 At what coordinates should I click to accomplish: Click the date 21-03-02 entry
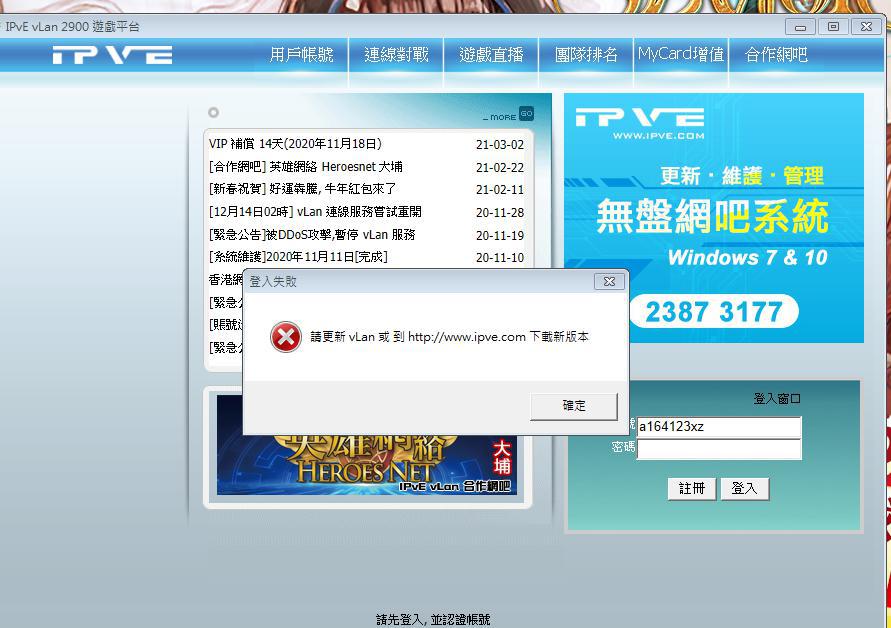click(x=500, y=145)
